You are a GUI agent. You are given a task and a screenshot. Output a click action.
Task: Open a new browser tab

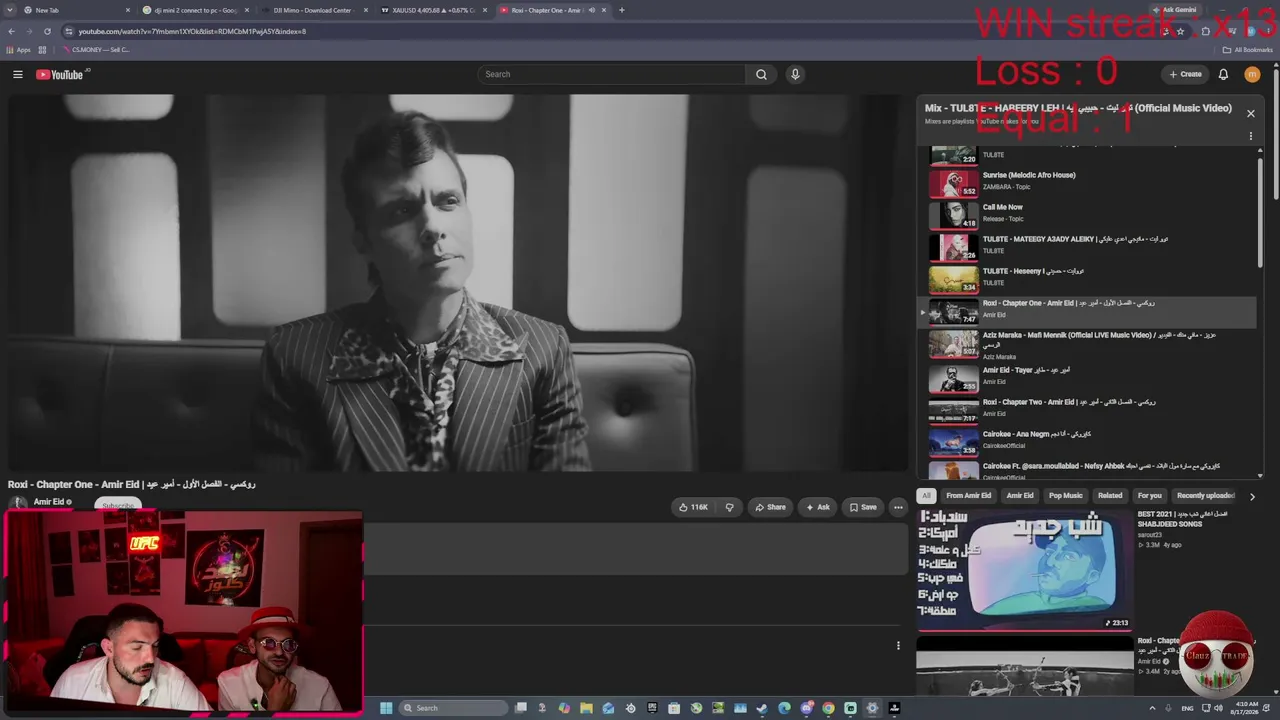pos(621,10)
